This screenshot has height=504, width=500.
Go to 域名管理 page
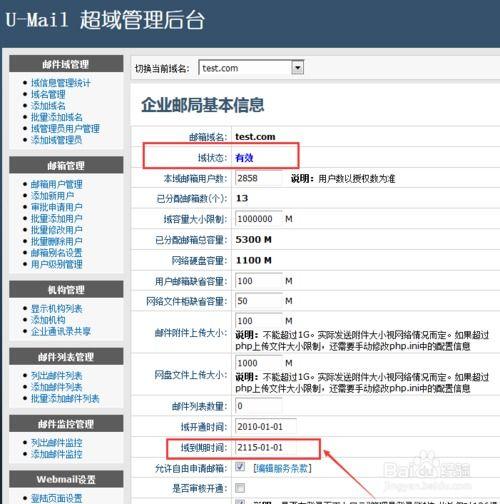click(48, 94)
